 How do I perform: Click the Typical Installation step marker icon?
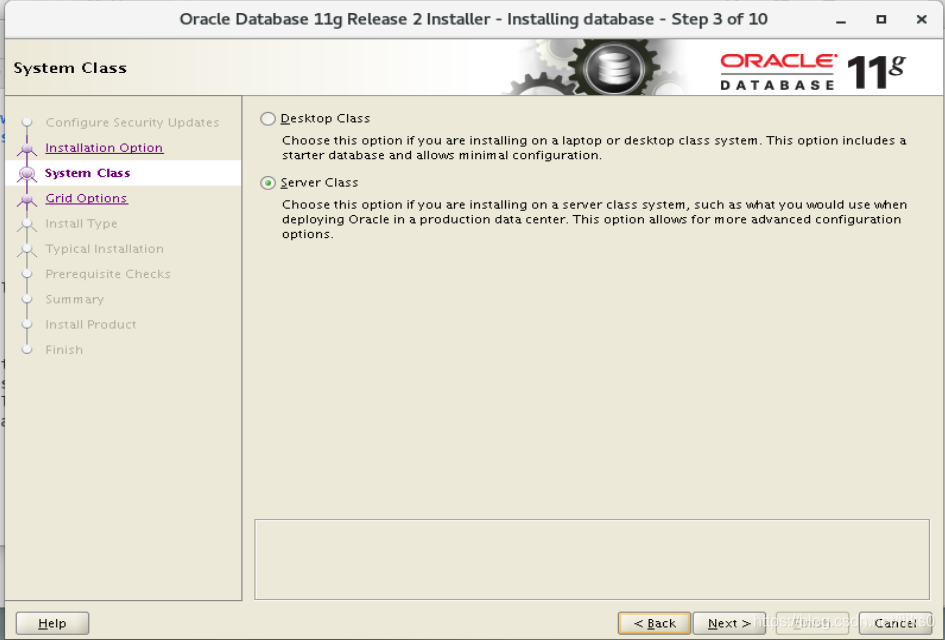tap(27, 249)
